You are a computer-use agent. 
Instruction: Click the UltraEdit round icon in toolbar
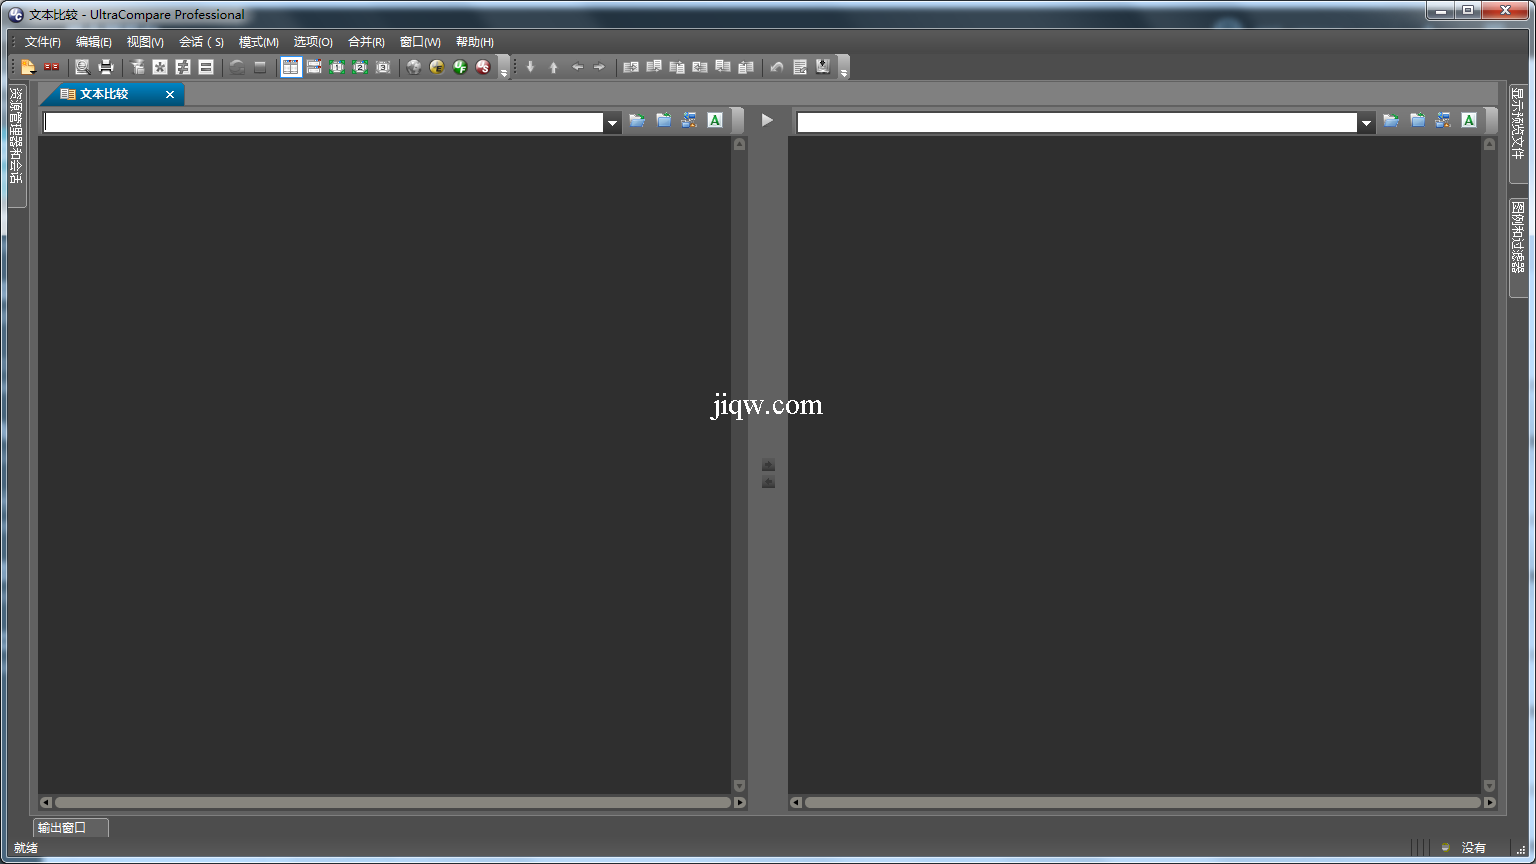[437, 67]
